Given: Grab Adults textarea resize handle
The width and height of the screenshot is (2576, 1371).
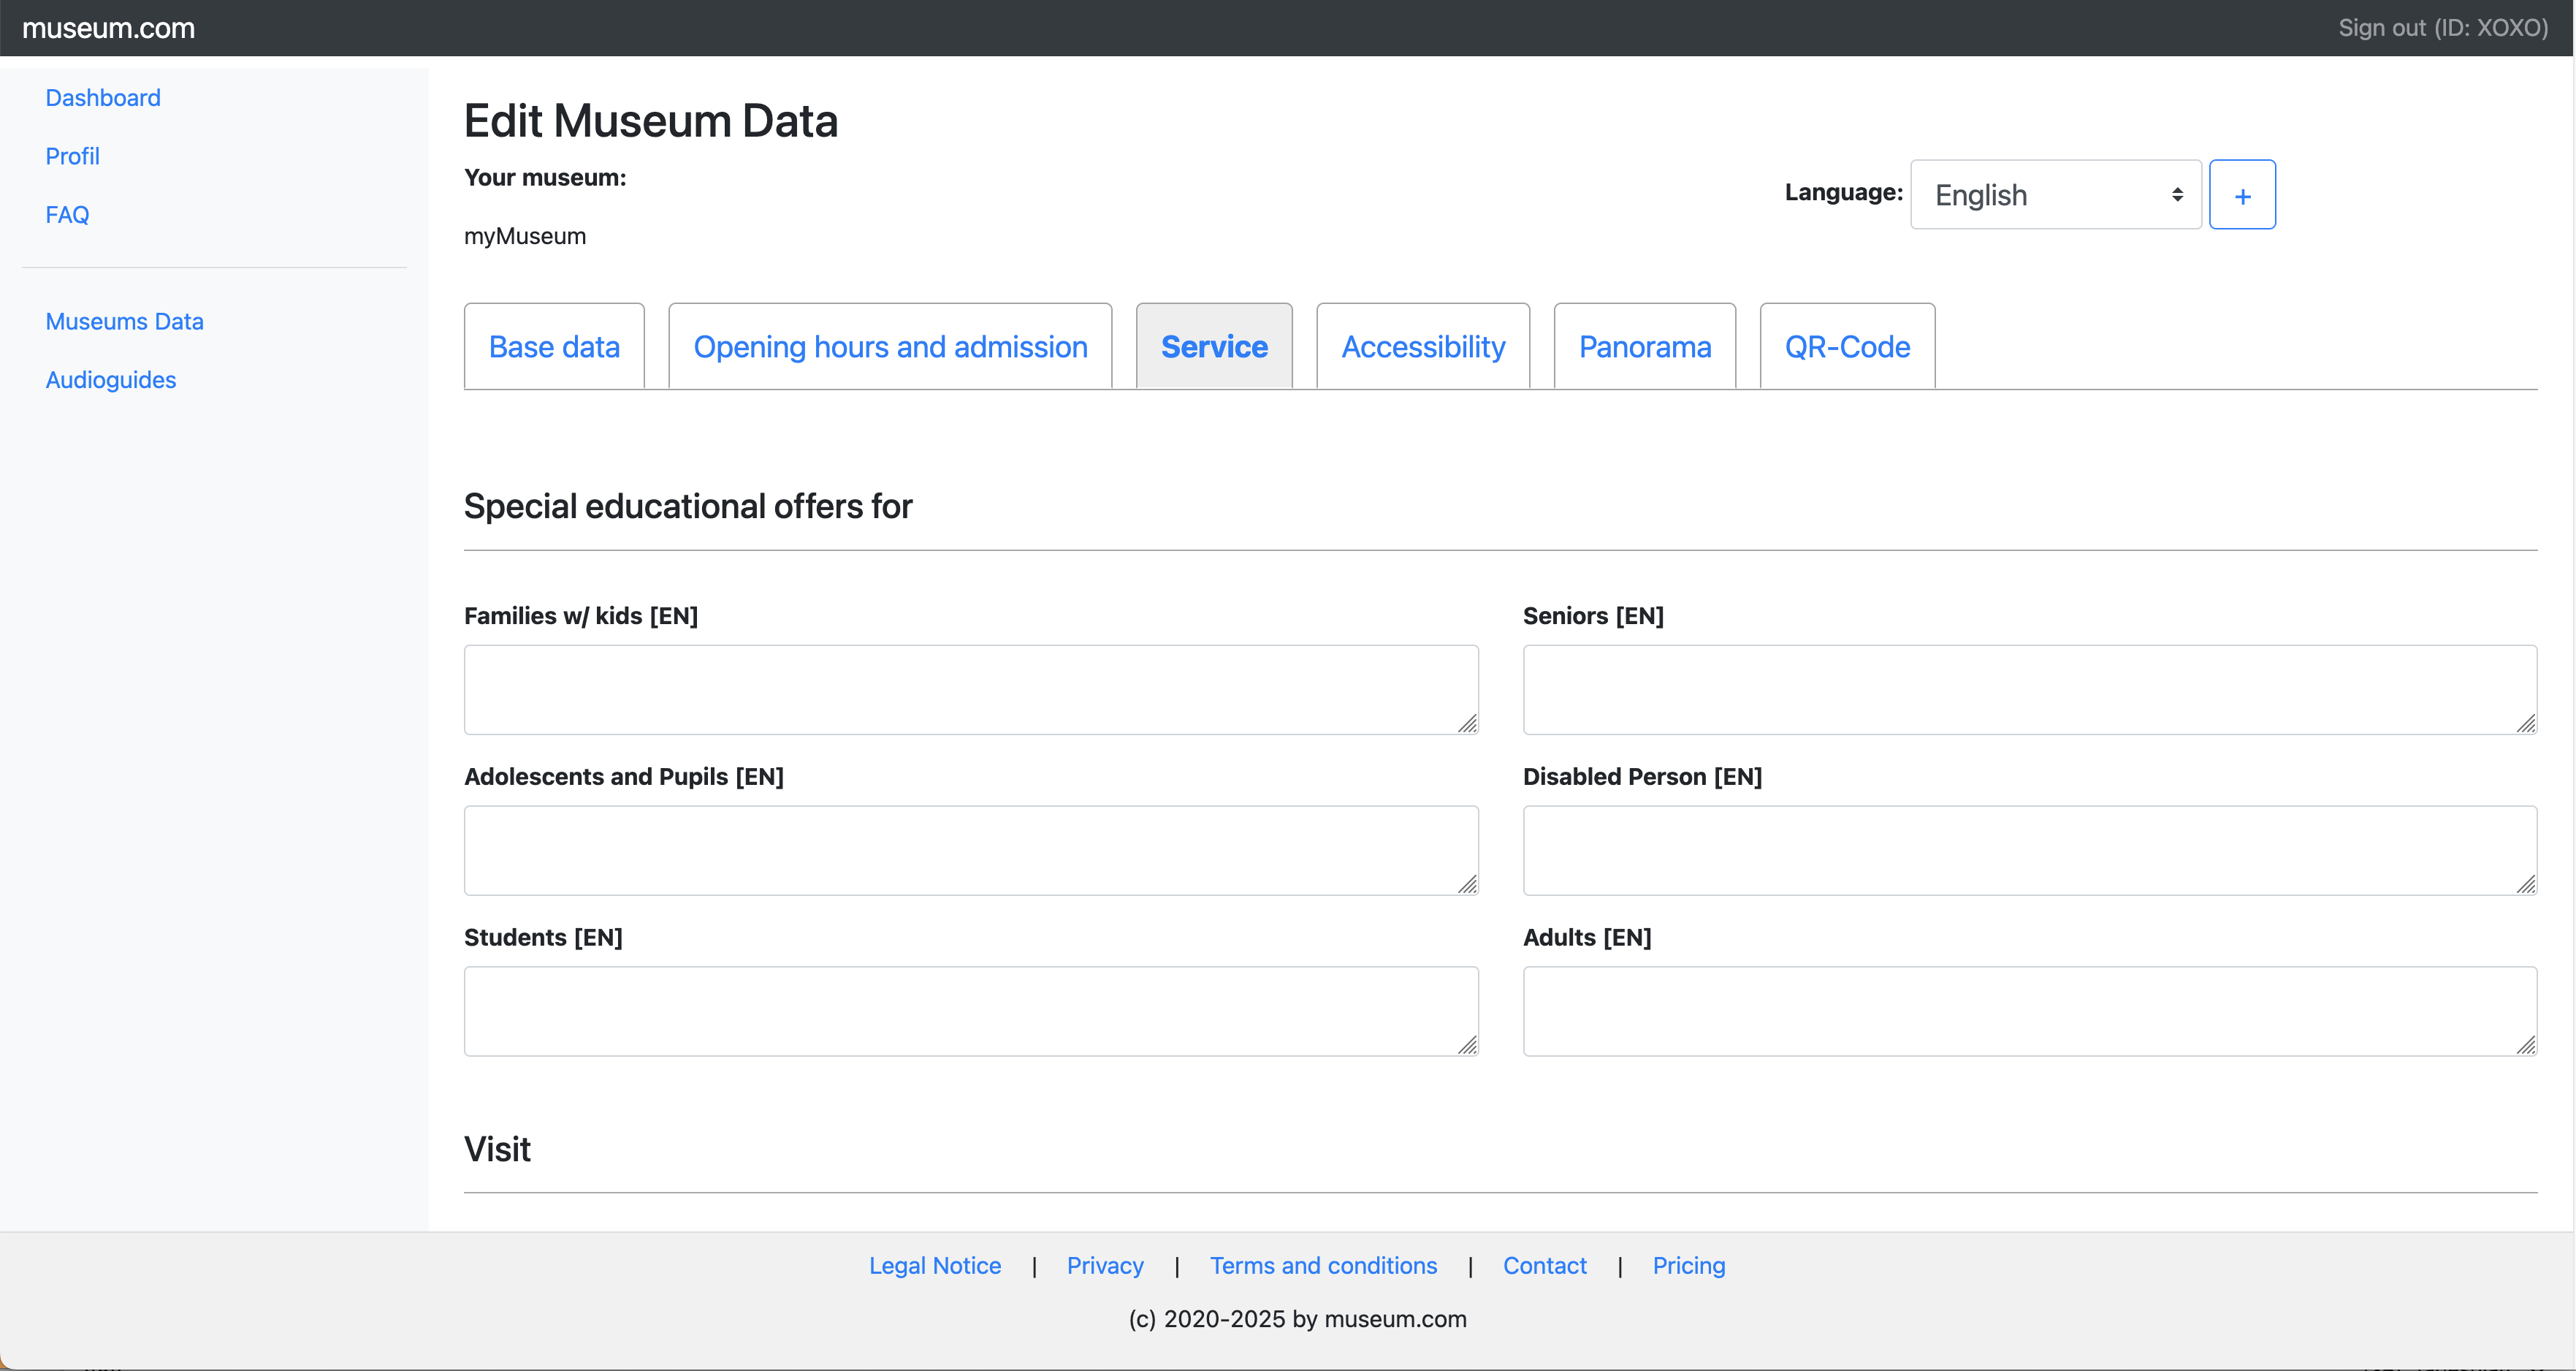Looking at the screenshot, I should click(x=2526, y=1045).
